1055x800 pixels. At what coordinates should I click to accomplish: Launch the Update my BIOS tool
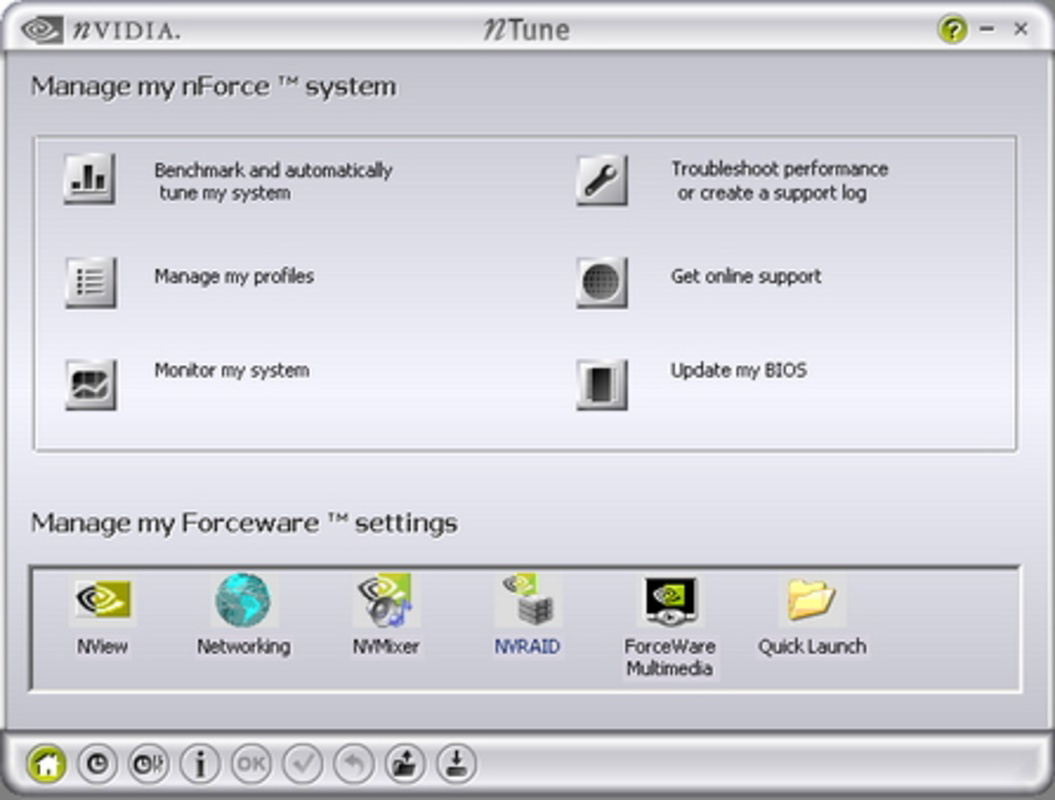(x=600, y=382)
